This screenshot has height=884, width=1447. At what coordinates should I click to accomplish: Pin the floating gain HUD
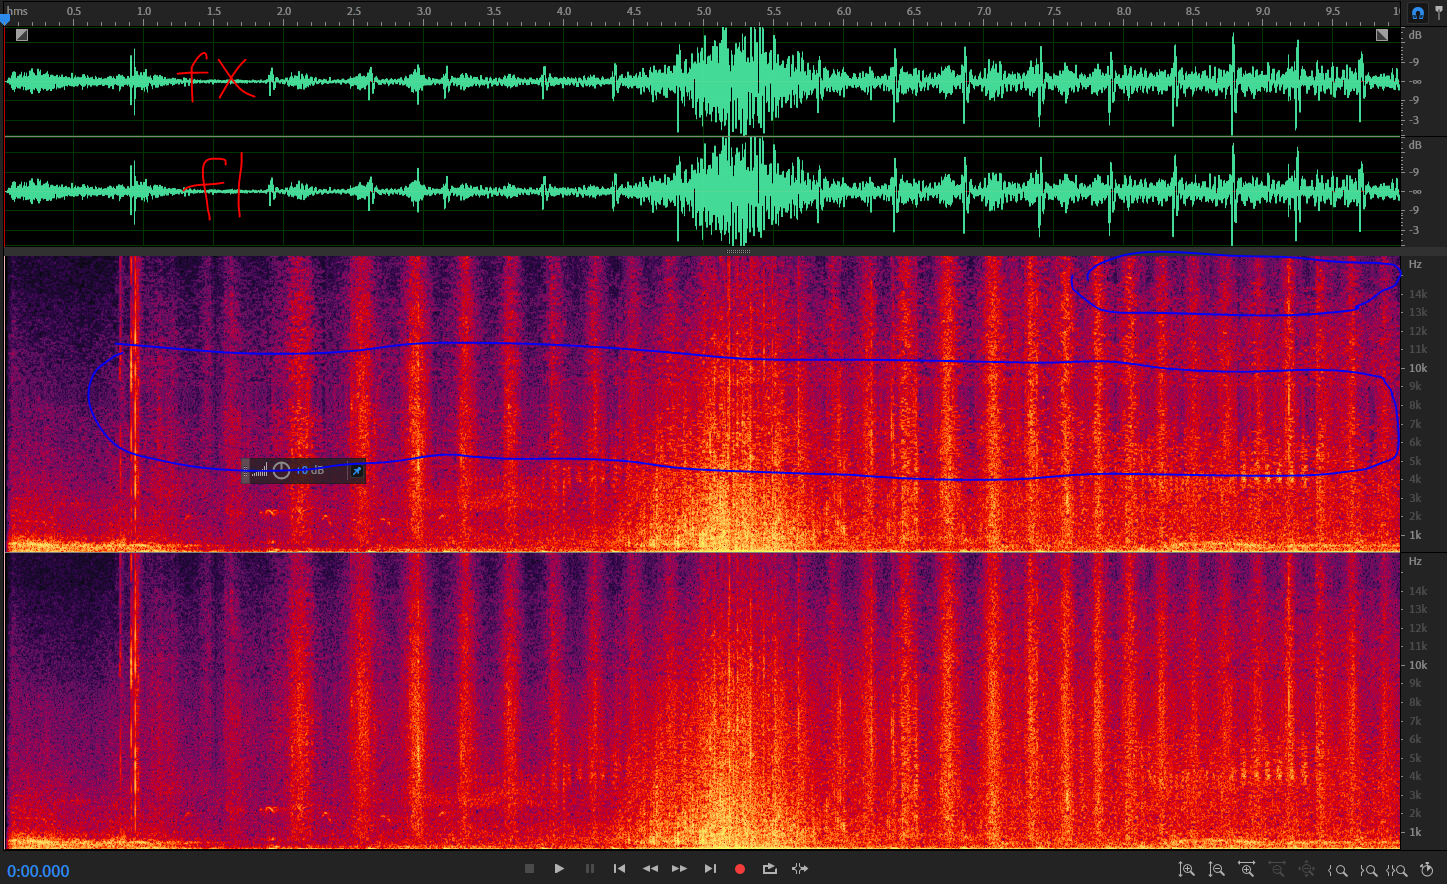click(x=356, y=471)
